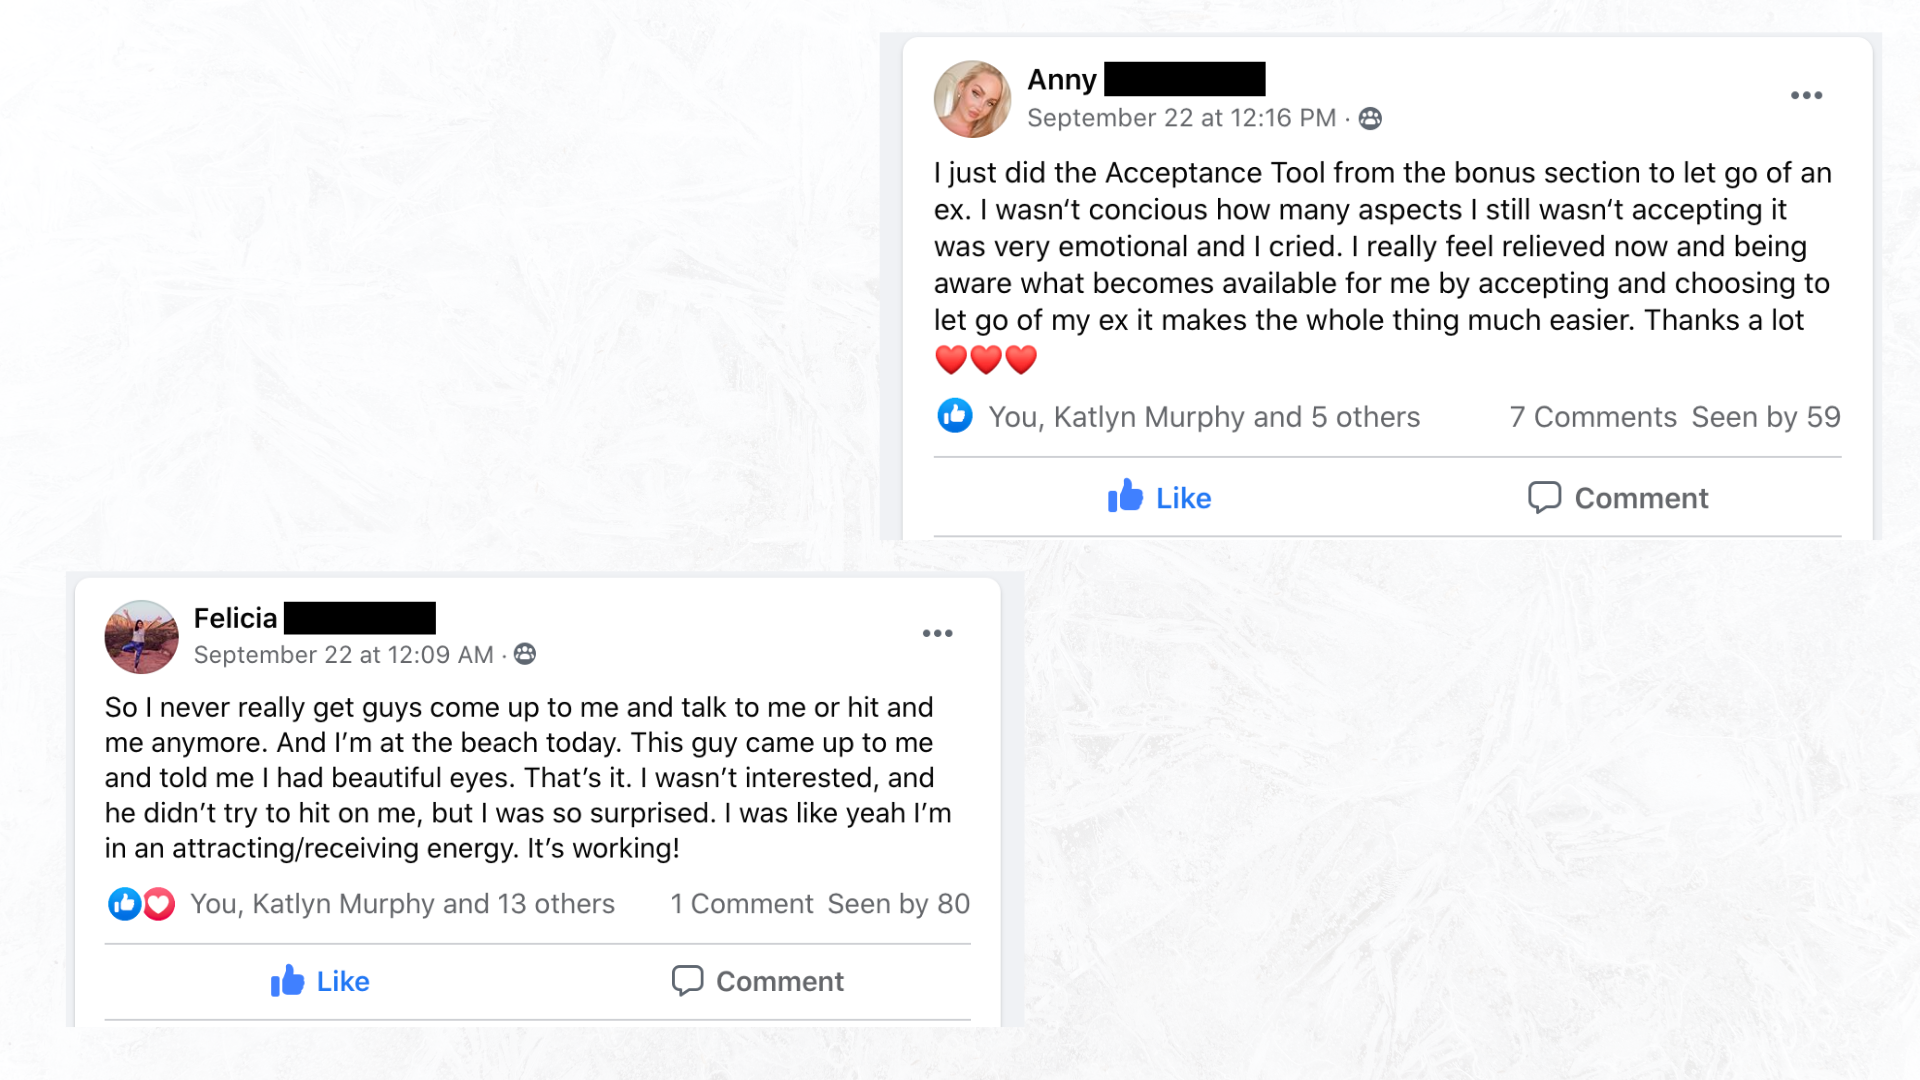Like Felicia's beach post
This screenshot has width=1920, height=1080.
(320, 981)
